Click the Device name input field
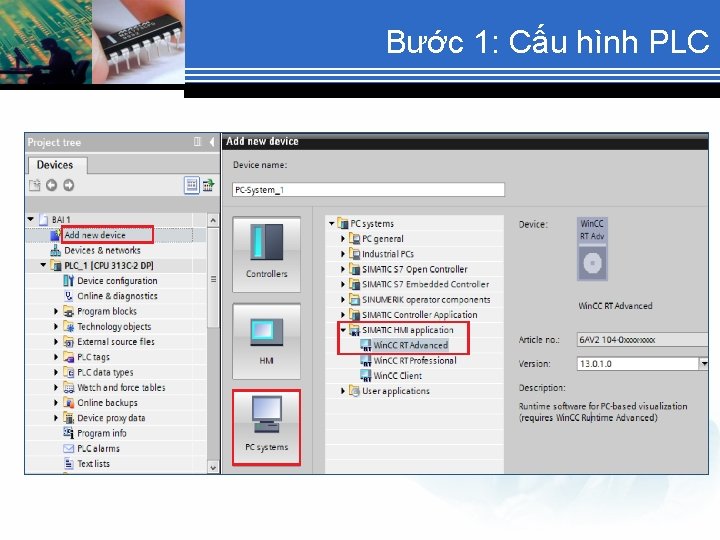 pos(368,190)
